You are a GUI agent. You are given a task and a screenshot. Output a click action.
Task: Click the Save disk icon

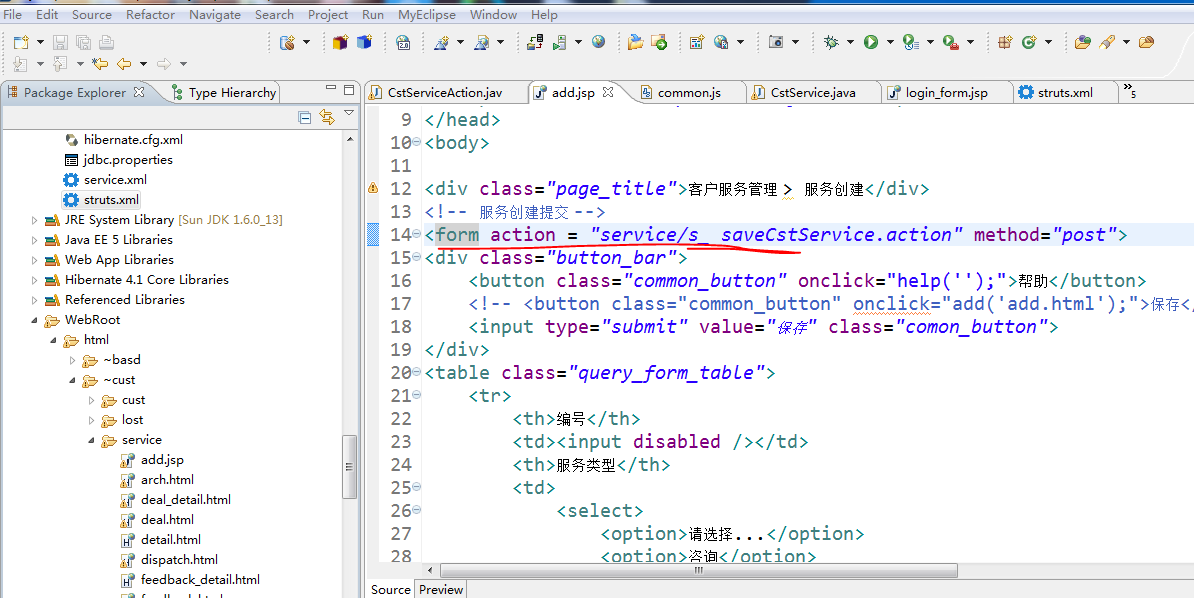[60, 43]
